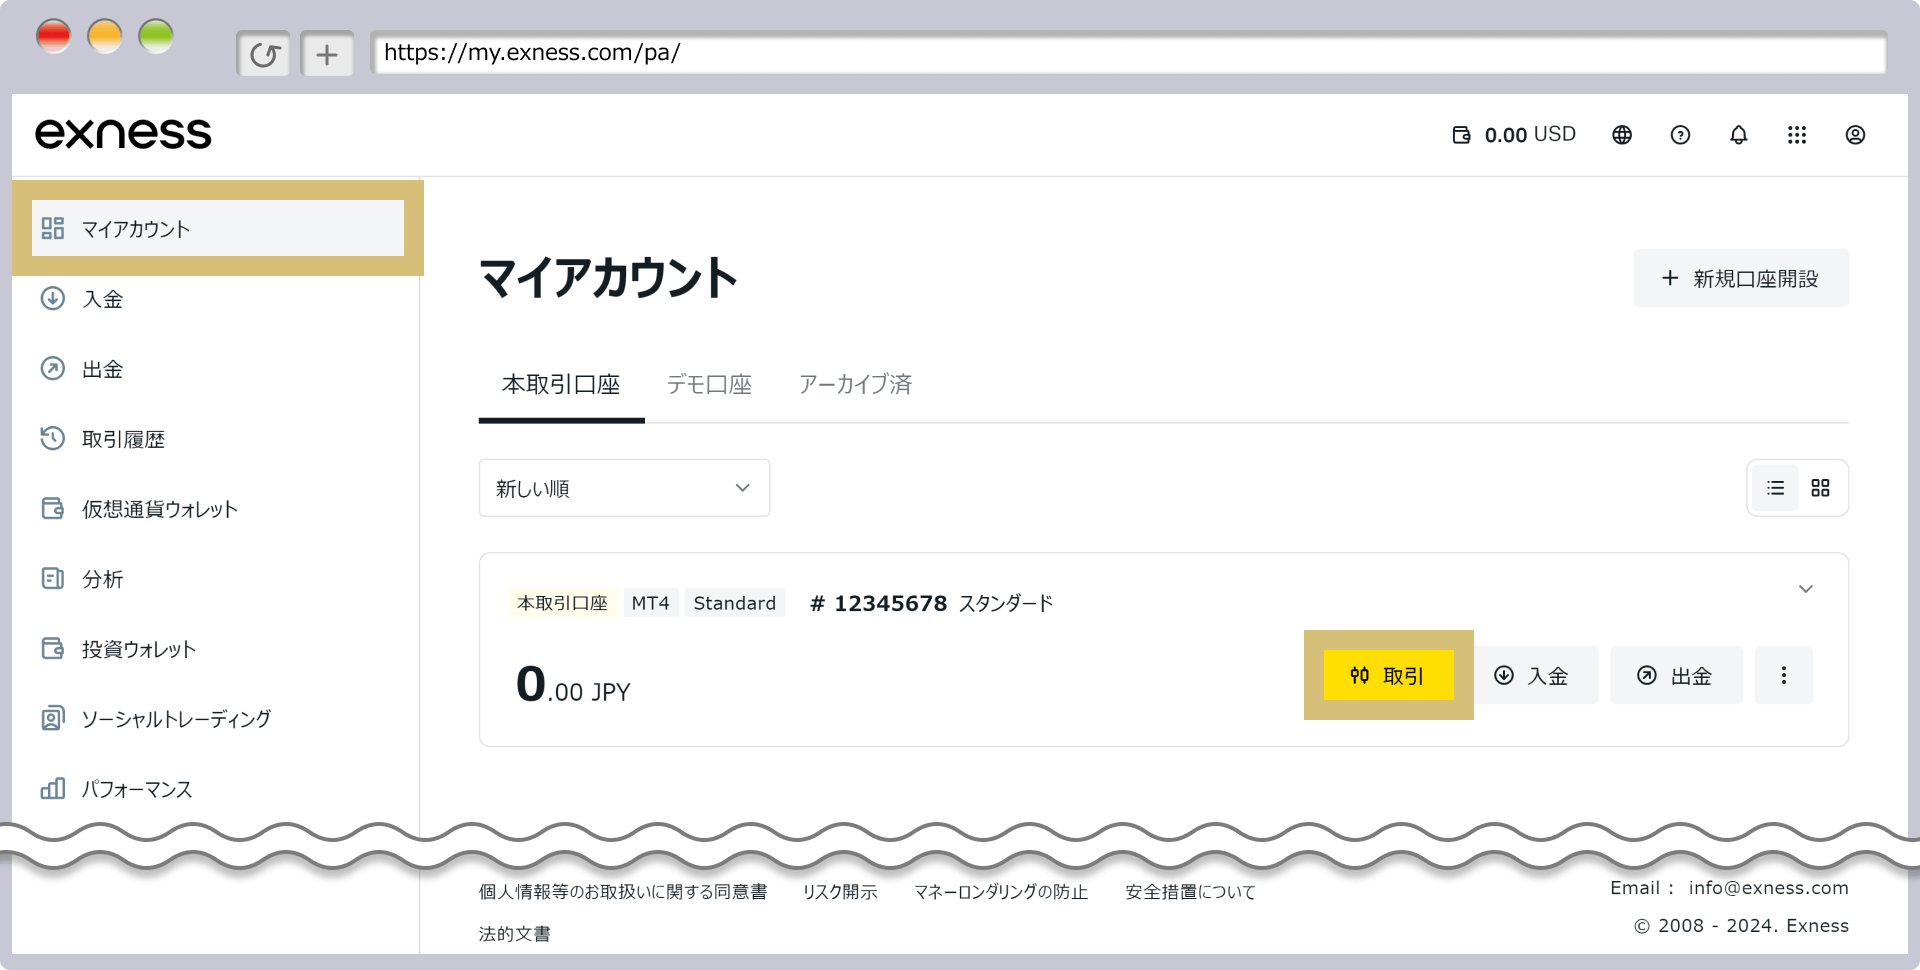Viewport: 1920px width, 970px height.
Task: Click the 新規口座開設 button
Action: click(1741, 278)
